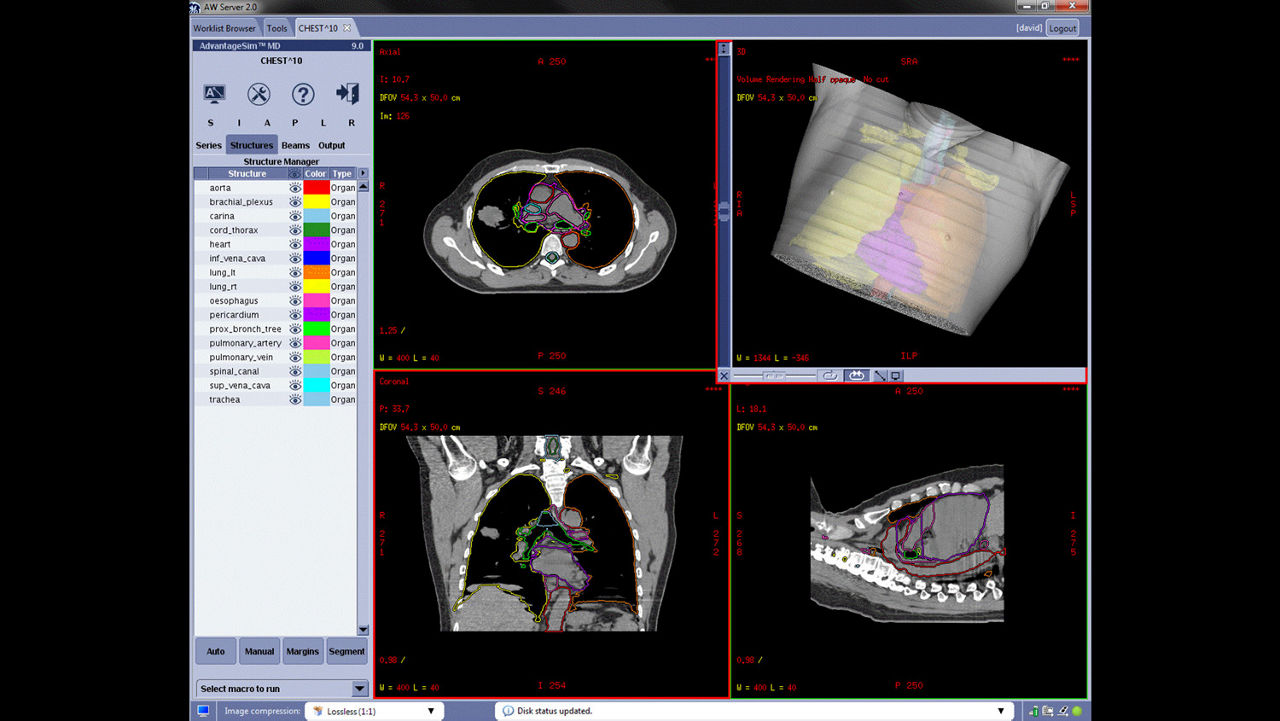This screenshot has height=721, width=1280.
Task: Click the Type column header
Action: (342, 173)
